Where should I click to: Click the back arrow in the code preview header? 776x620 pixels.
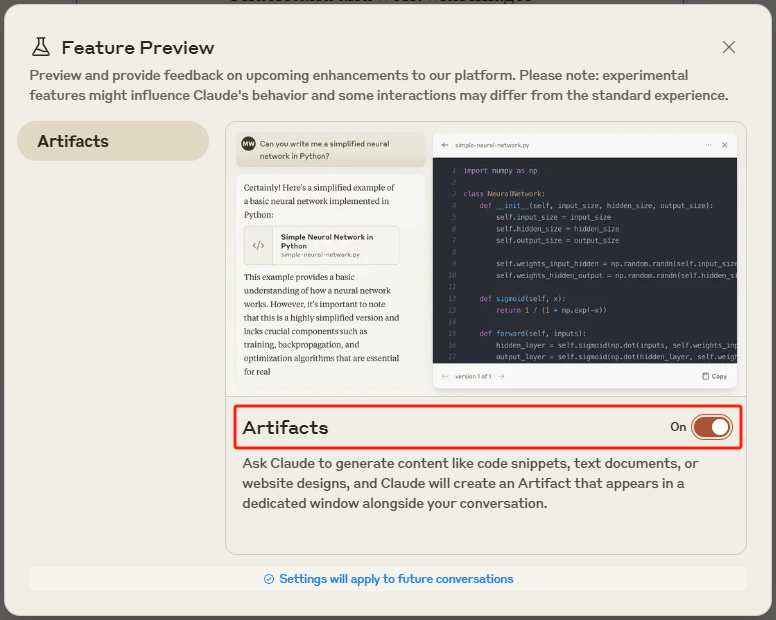point(445,145)
